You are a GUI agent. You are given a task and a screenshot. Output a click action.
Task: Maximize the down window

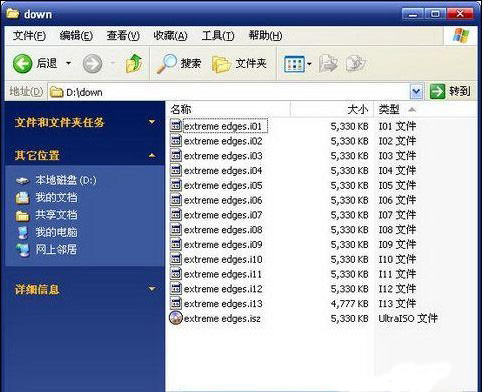pyautogui.click(x=435, y=14)
